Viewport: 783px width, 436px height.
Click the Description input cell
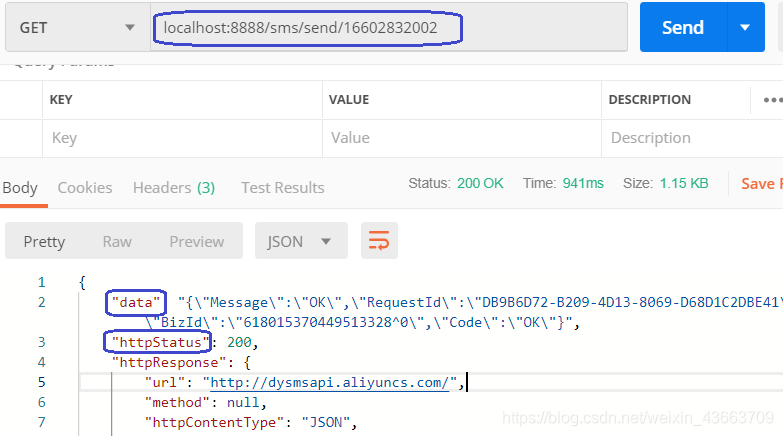click(x=692, y=138)
